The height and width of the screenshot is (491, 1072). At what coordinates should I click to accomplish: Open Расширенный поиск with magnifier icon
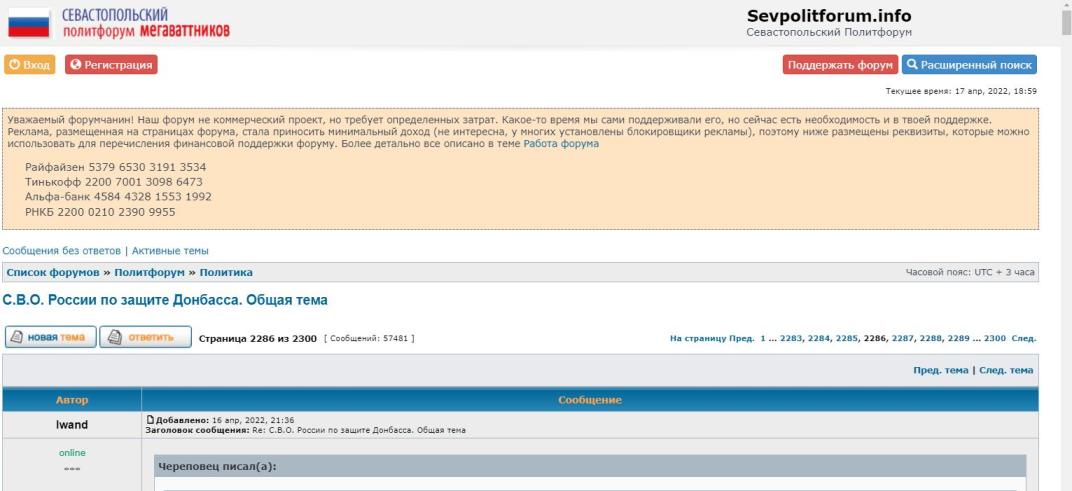(968, 65)
